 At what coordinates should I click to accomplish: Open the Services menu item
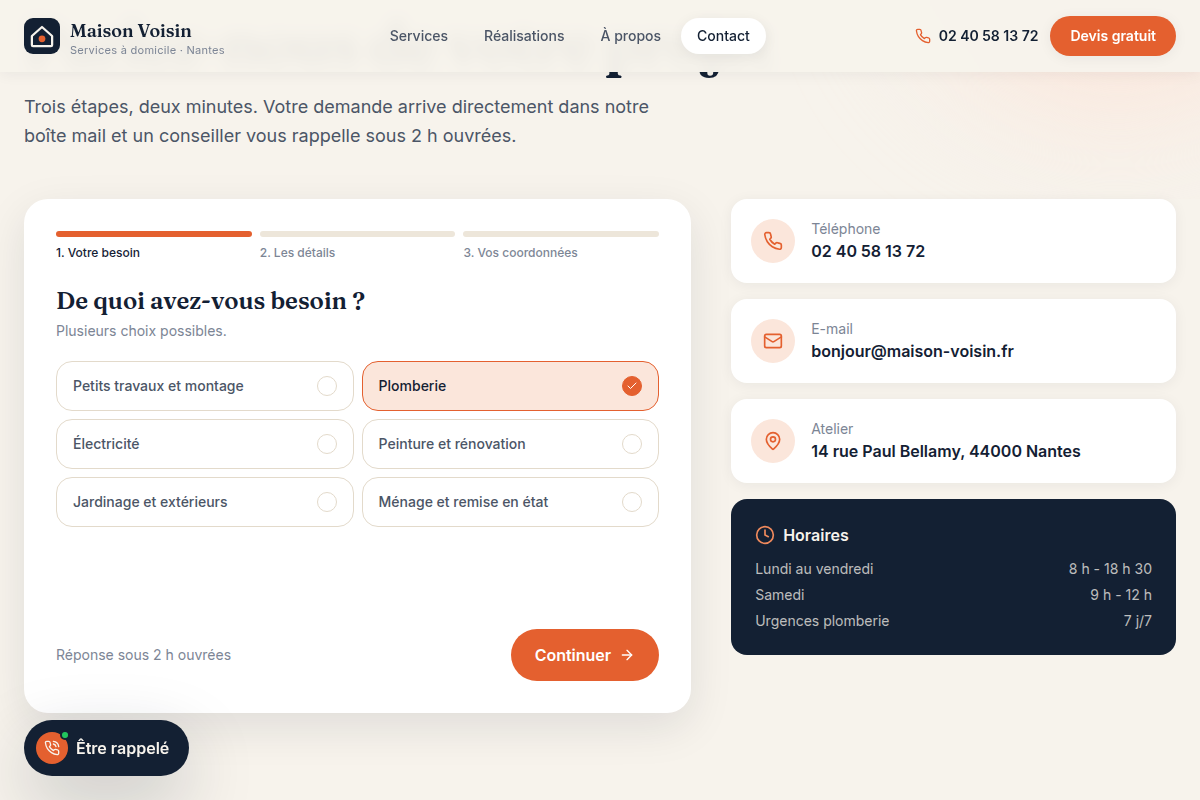click(x=419, y=36)
